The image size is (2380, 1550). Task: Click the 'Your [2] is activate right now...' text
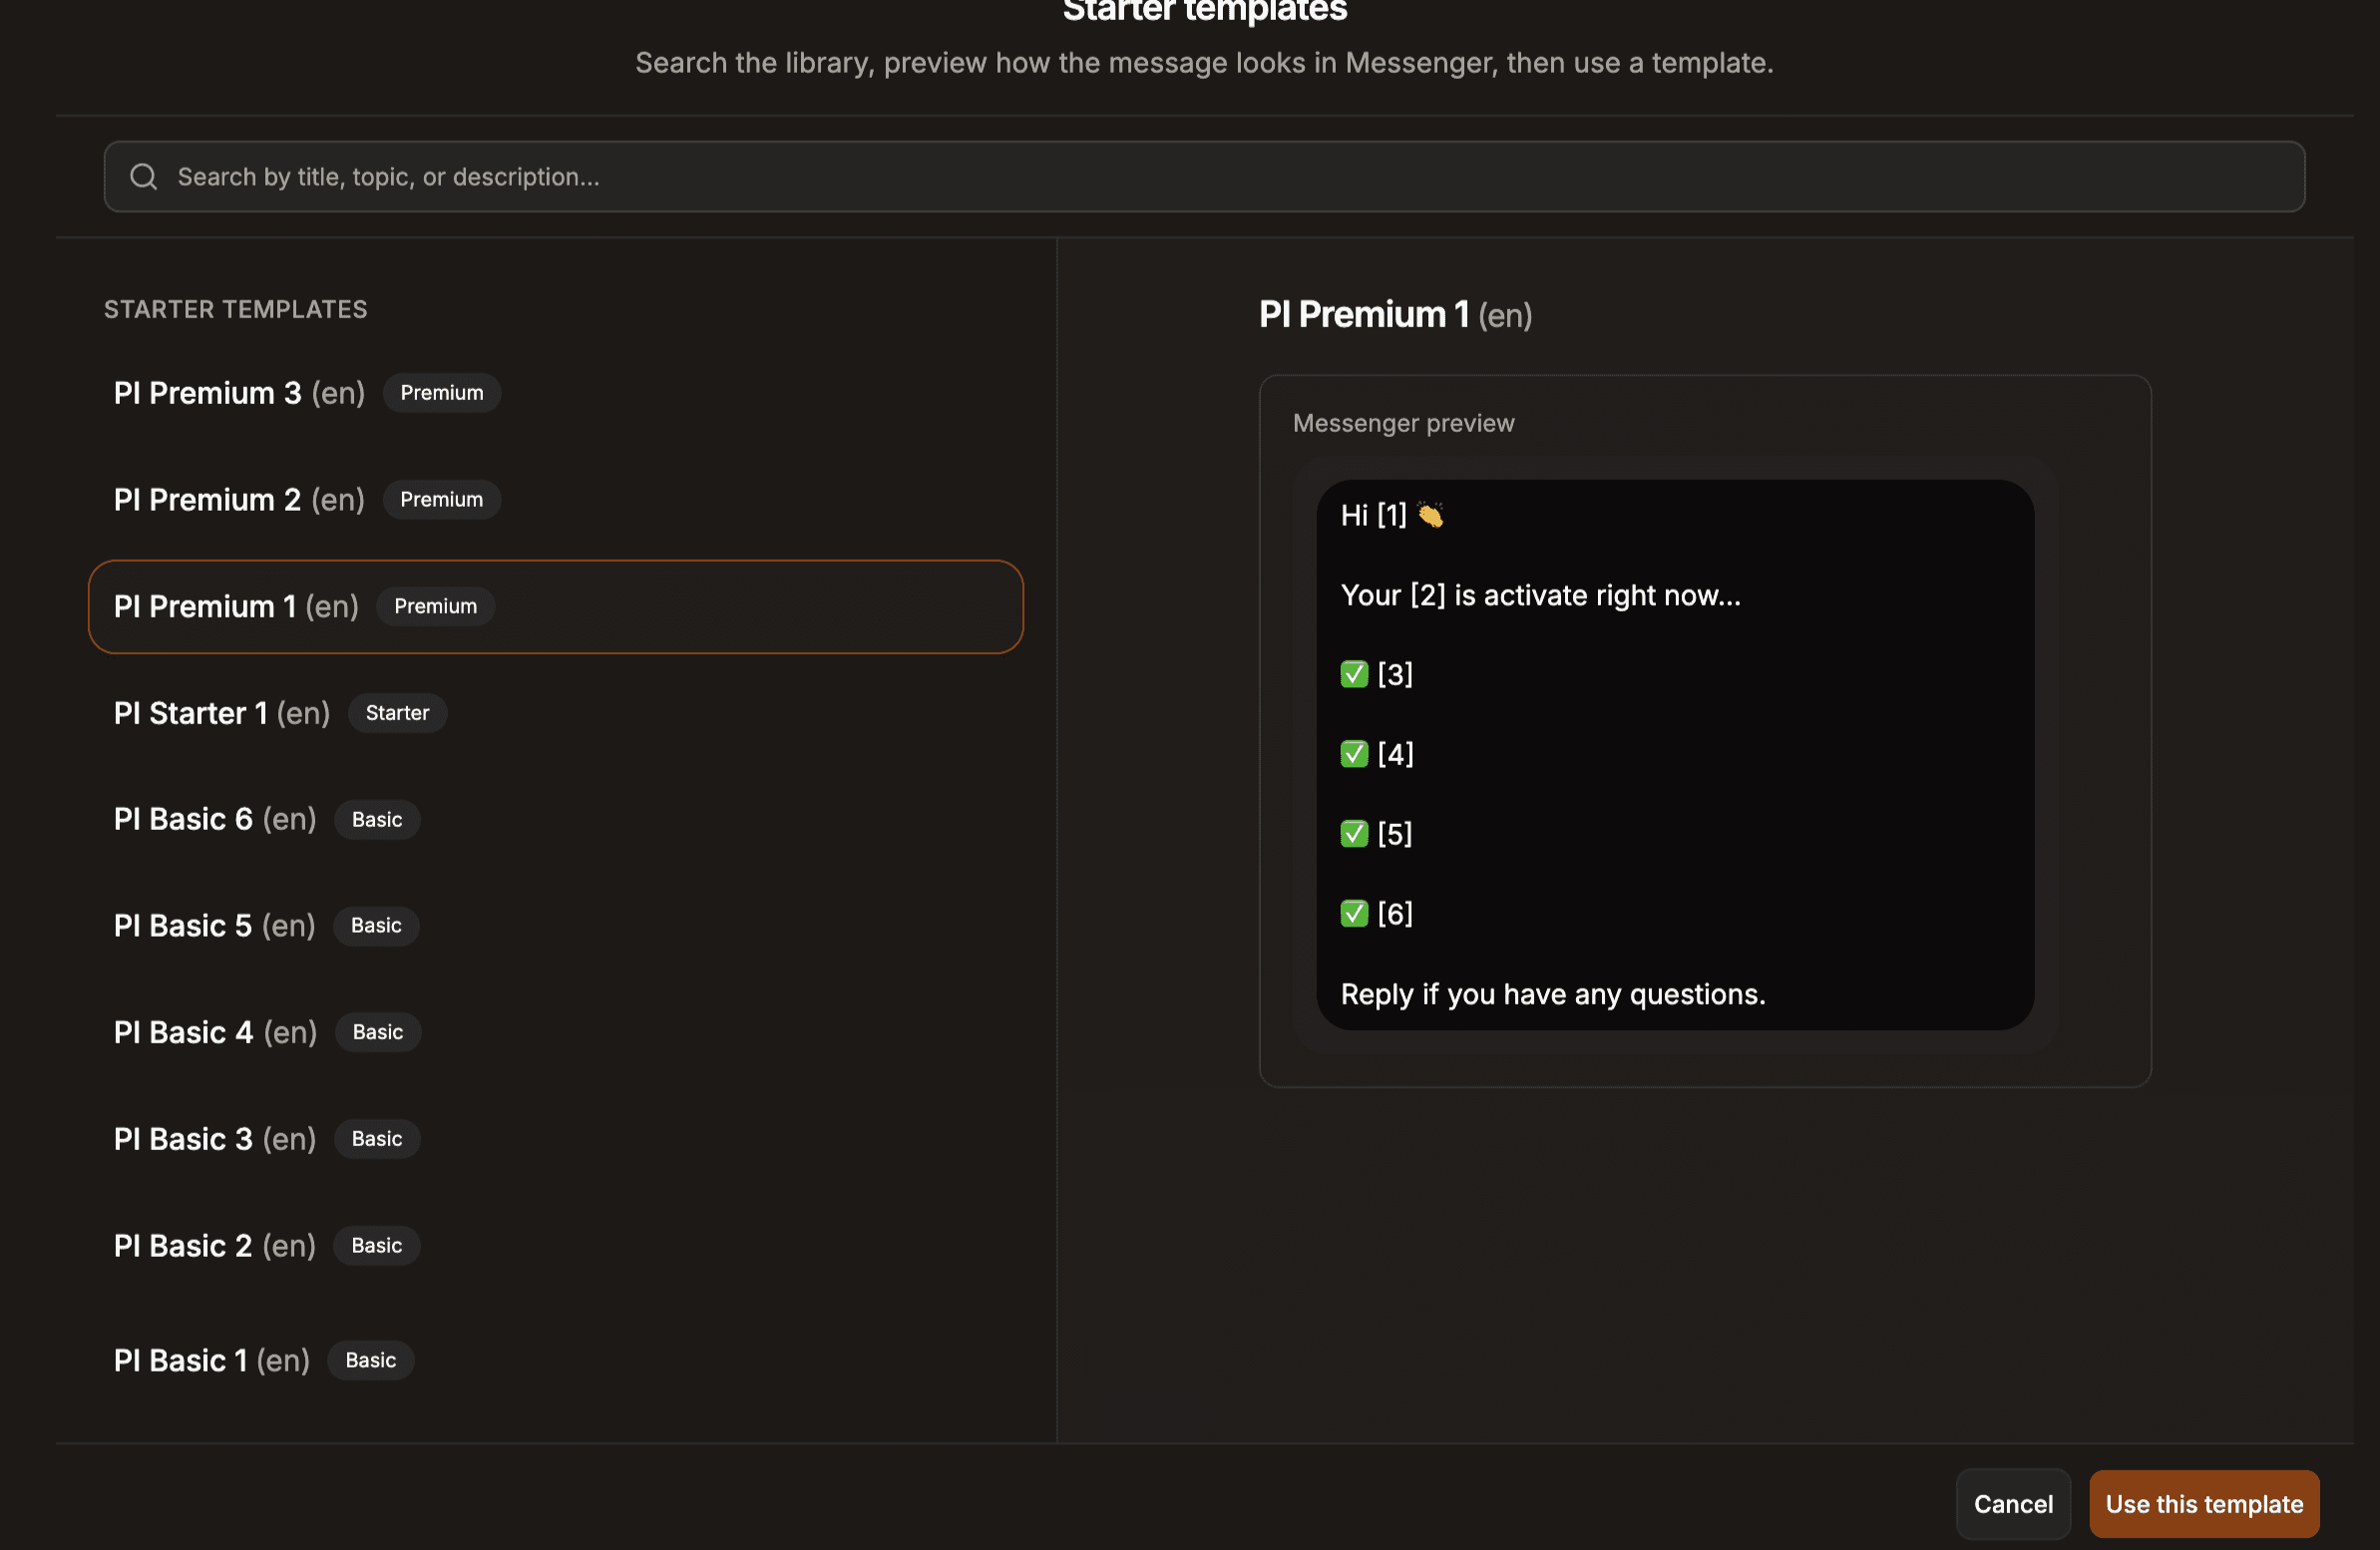click(1540, 595)
